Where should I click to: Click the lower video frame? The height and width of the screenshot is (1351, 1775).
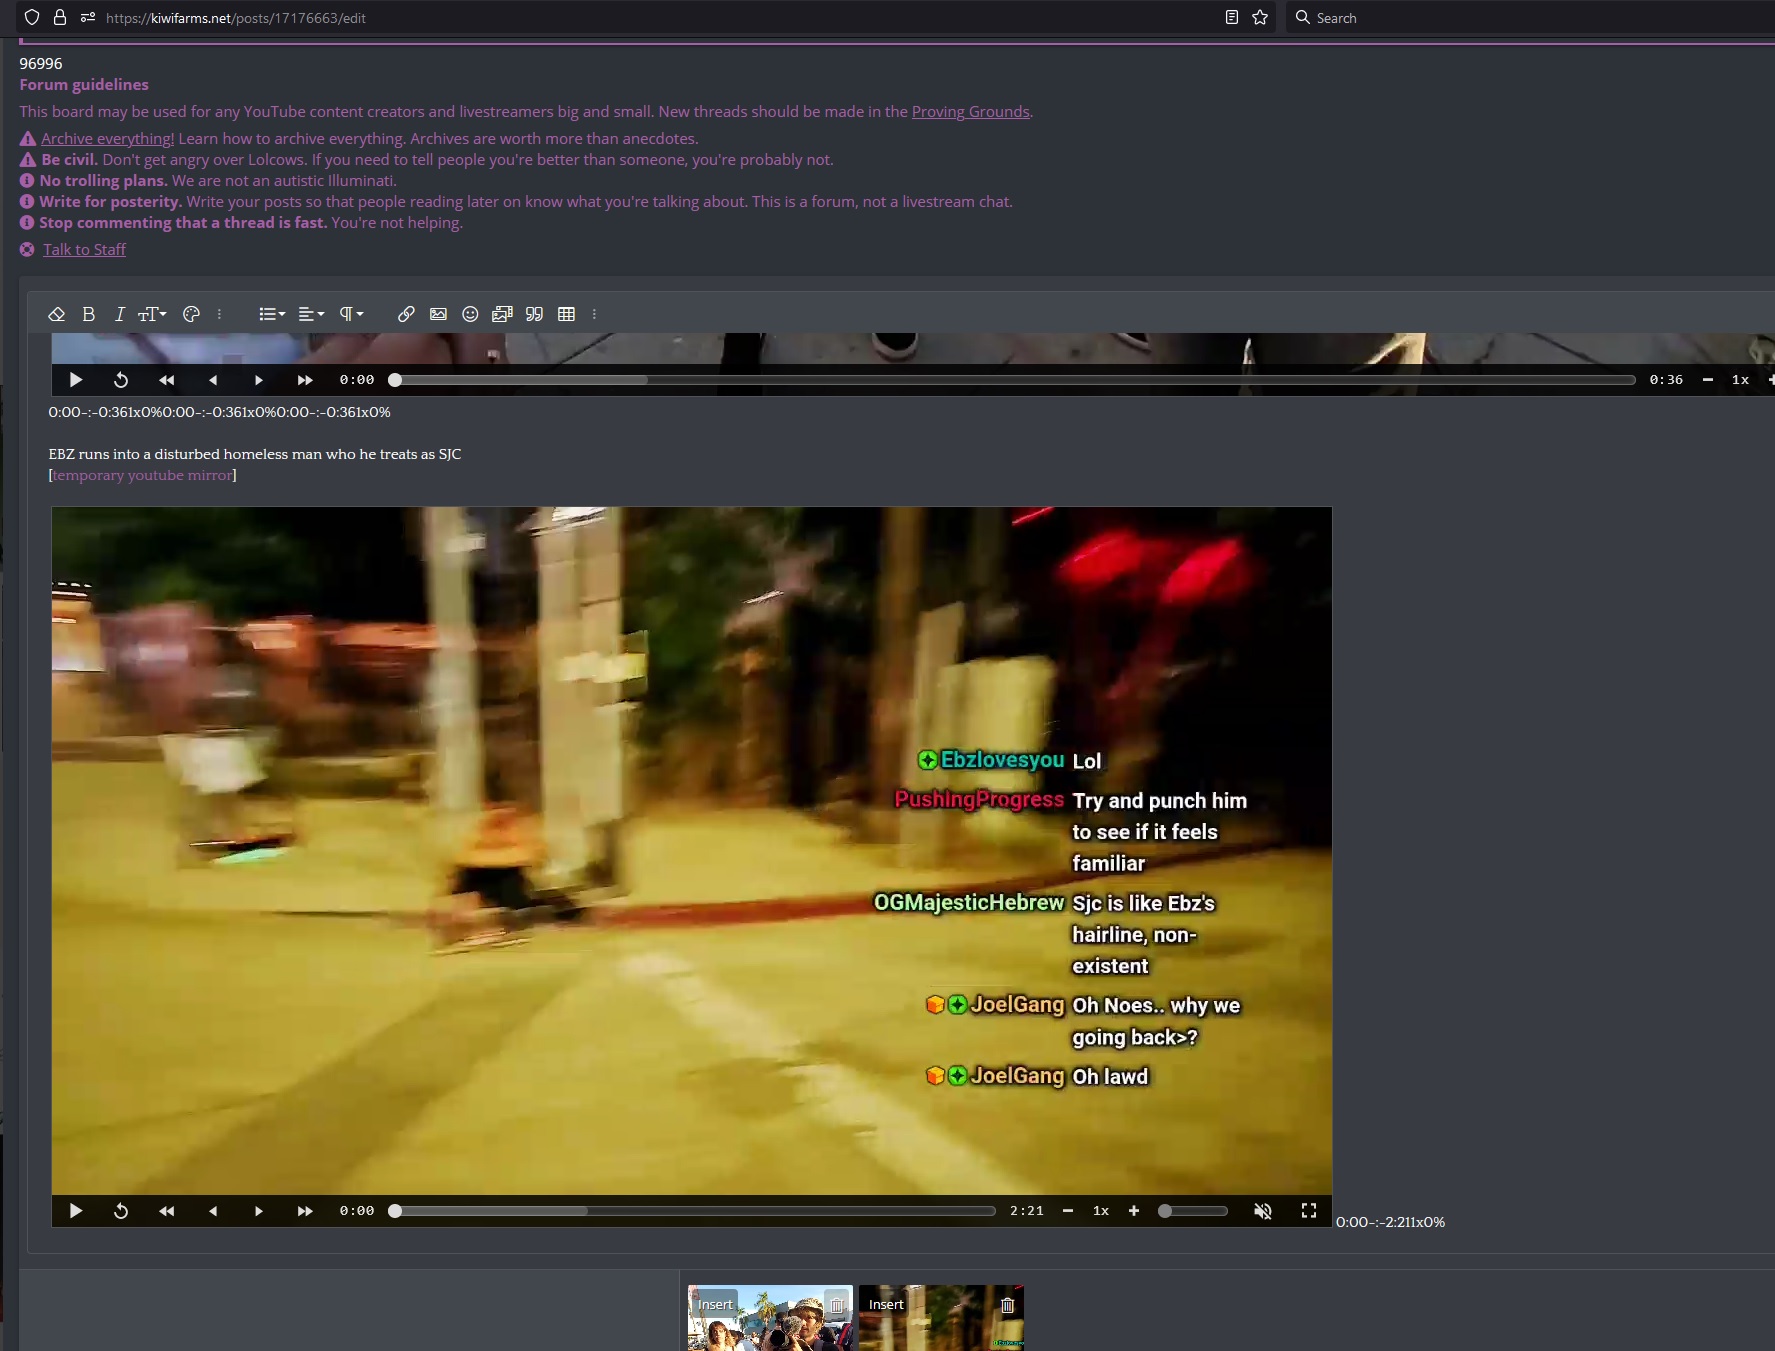(x=692, y=850)
